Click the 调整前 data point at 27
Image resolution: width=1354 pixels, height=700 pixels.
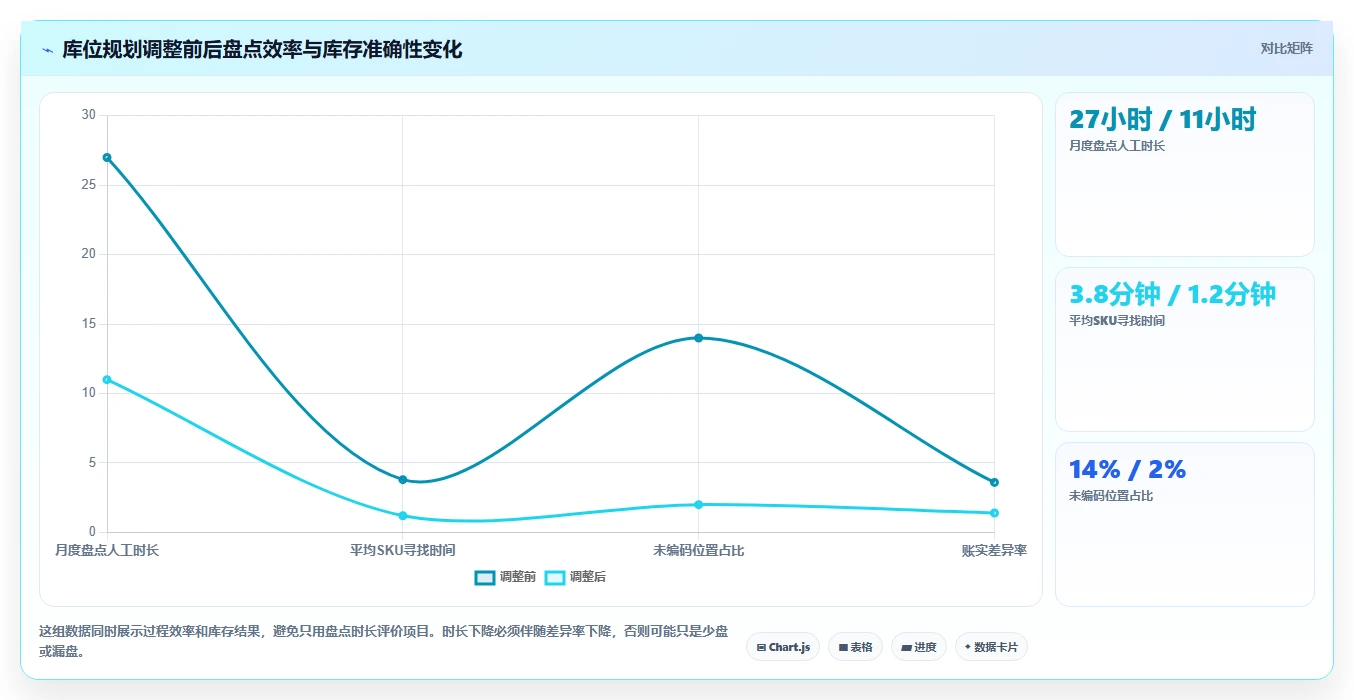pos(107,157)
